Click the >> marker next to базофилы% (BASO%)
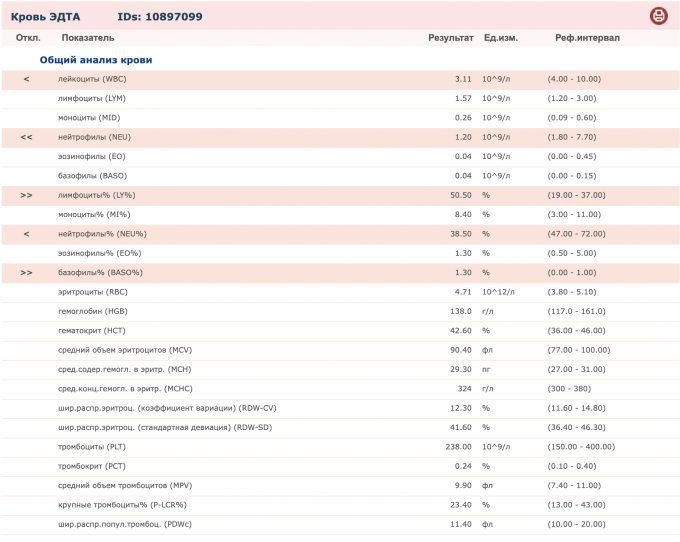The image size is (680, 542). pyautogui.click(x=27, y=272)
